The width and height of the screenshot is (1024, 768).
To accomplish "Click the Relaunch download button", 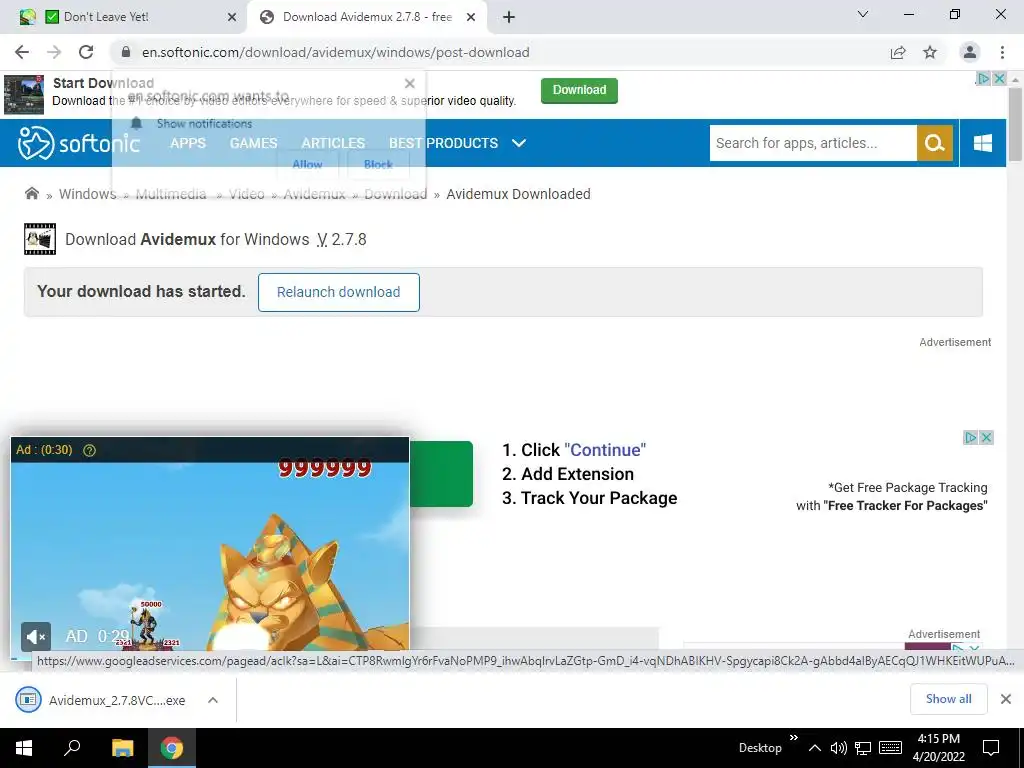I will pyautogui.click(x=338, y=292).
